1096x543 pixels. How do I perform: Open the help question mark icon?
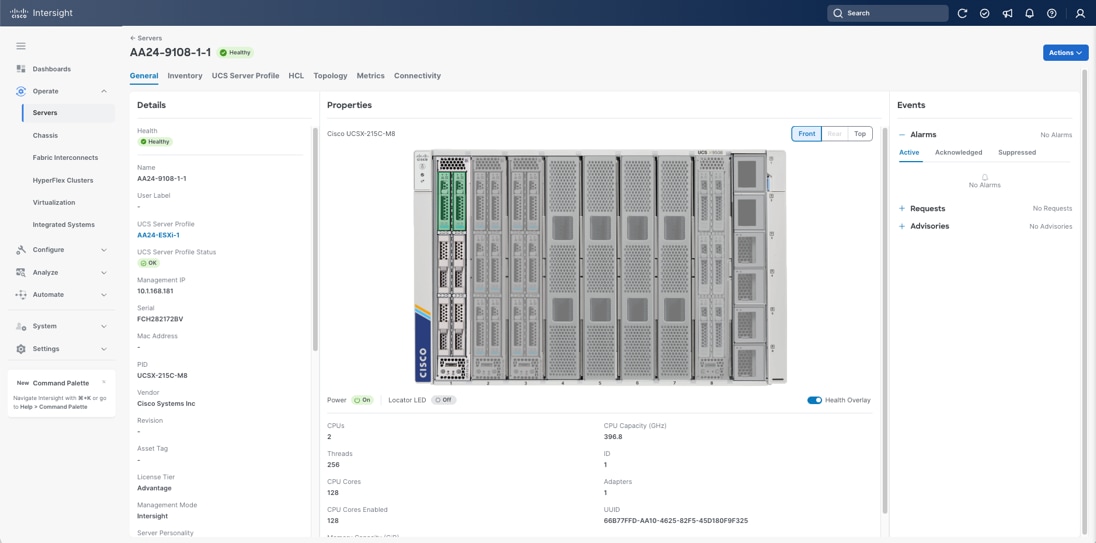click(x=1051, y=13)
